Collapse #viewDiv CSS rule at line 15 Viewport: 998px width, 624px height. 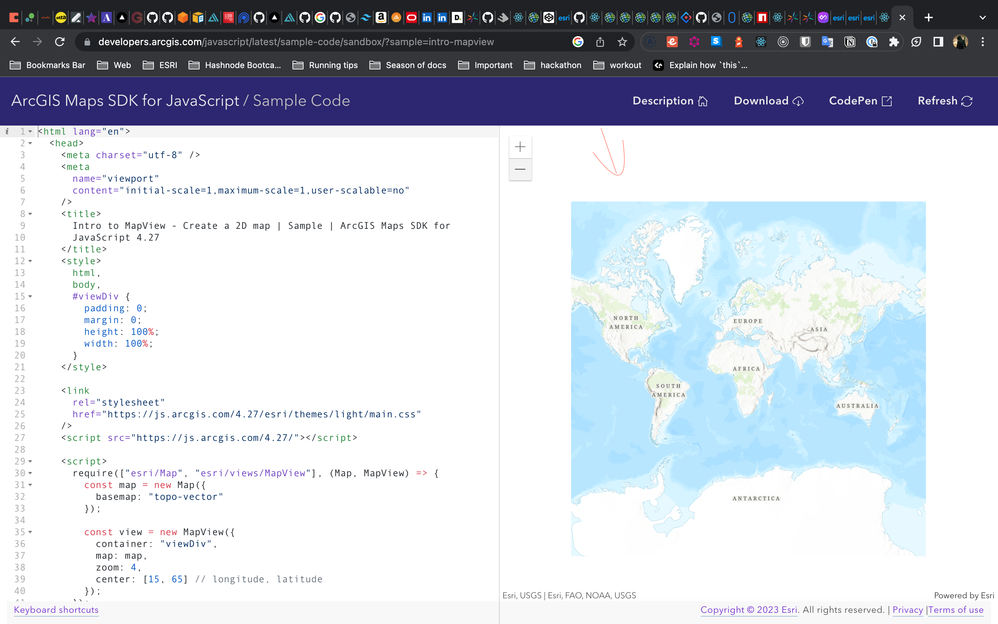30,296
